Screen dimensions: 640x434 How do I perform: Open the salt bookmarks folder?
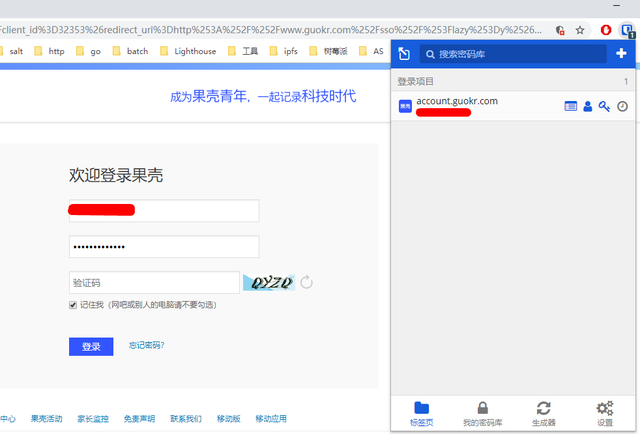pyautogui.click(x=11, y=51)
